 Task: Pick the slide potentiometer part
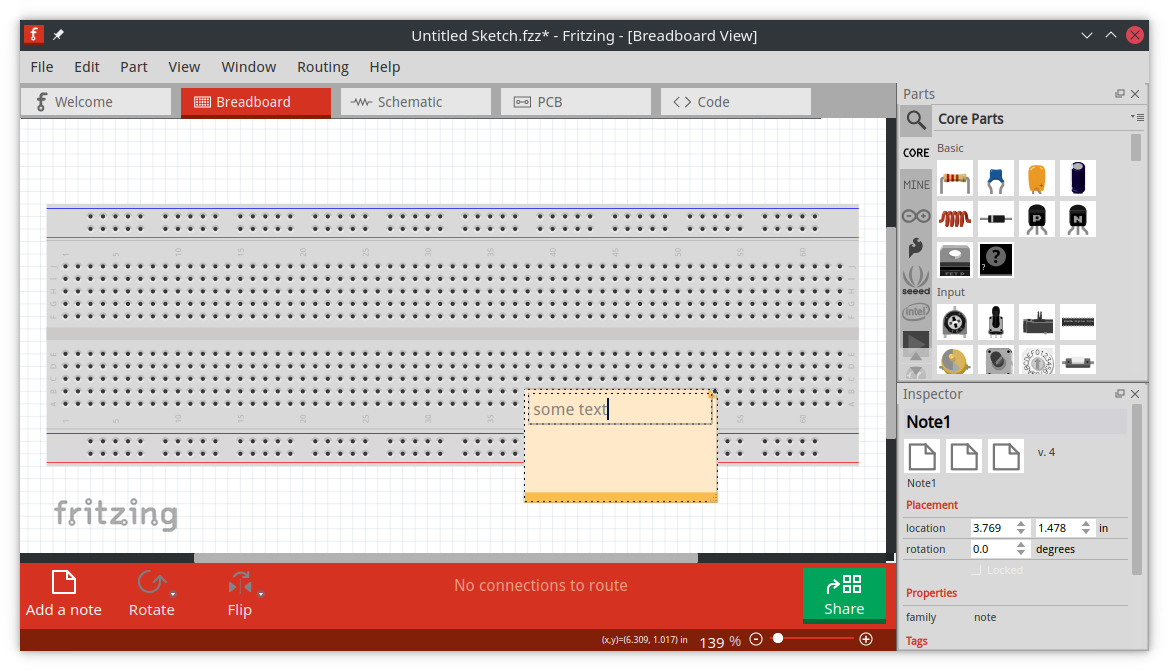[1036, 322]
